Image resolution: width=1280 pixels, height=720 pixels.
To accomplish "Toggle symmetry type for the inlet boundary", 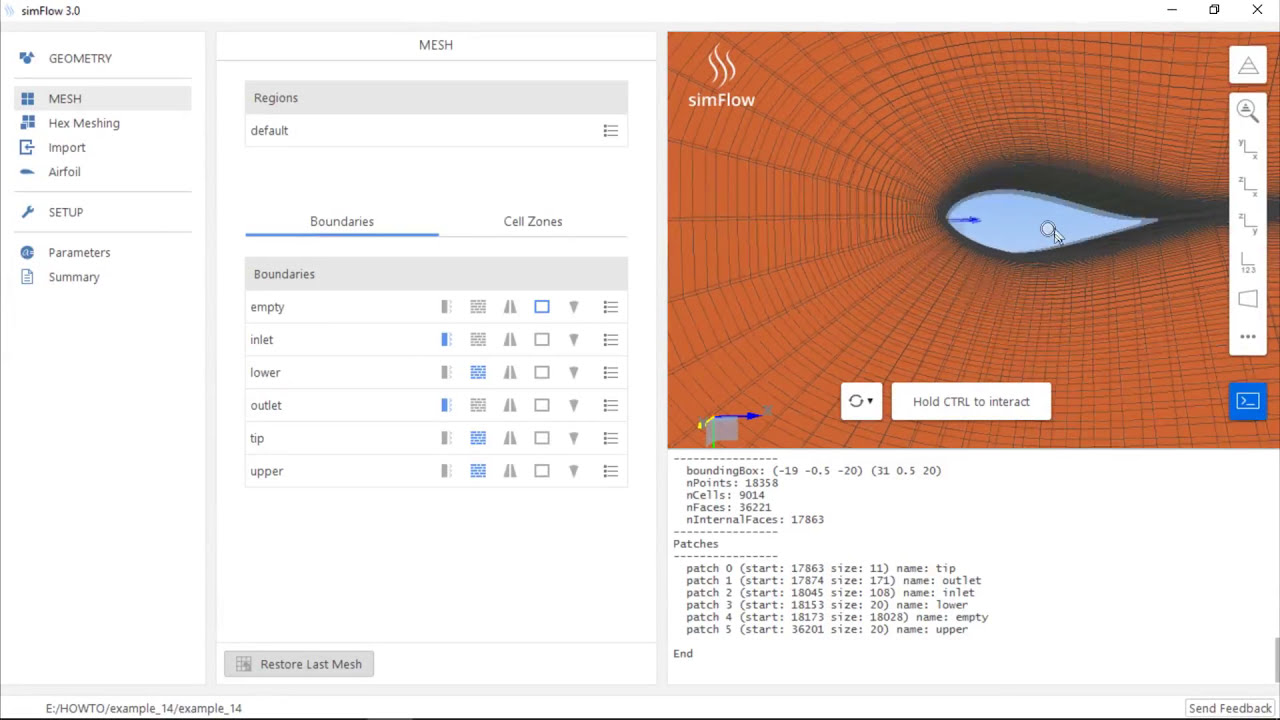I will tap(510, 339).
